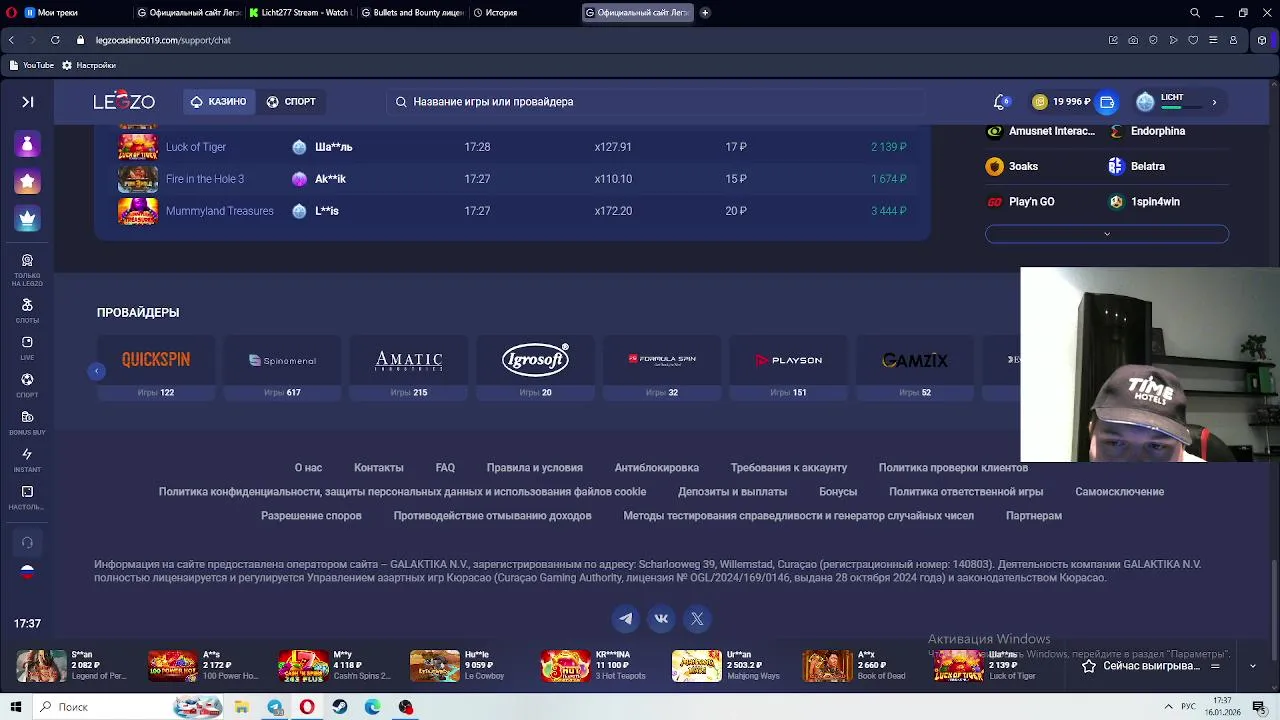Image resolution: width=1280 pixels, height=720 pixels.
Task: Open 'Депозиты и выплаты' footer link
Action: tap(732, 492)
